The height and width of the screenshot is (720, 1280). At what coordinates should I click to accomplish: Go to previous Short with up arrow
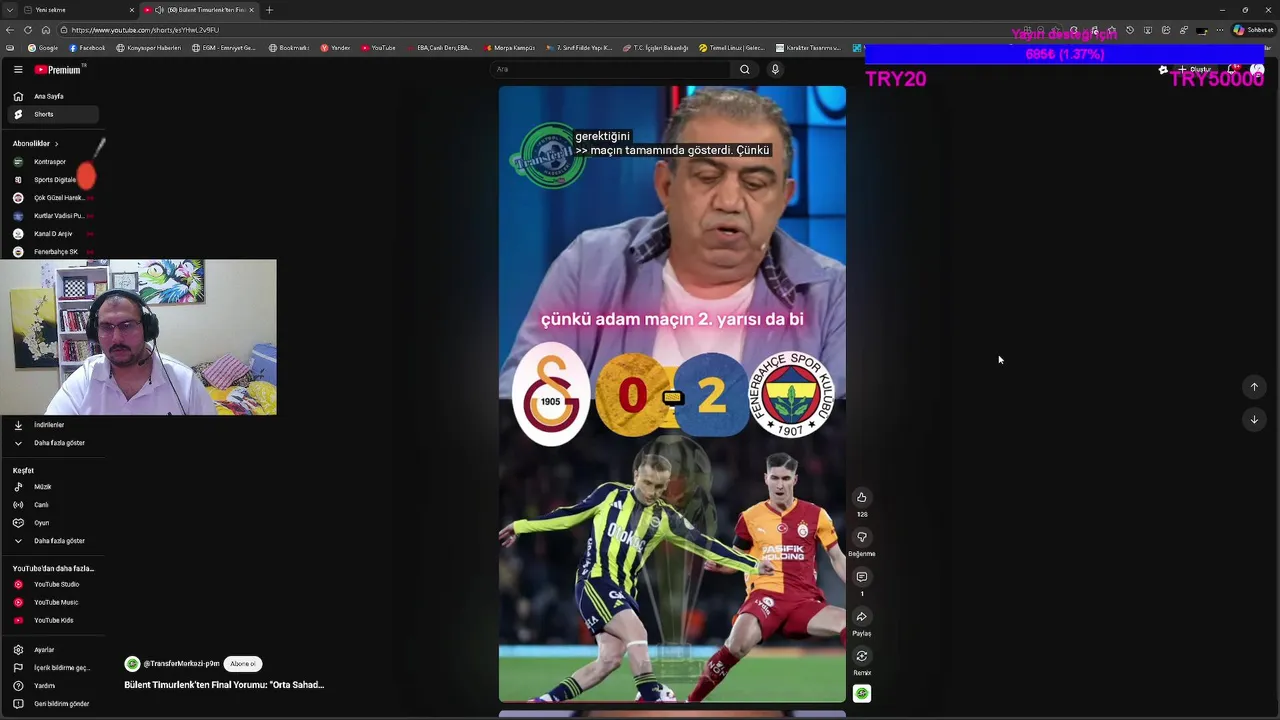tap(1254, 387)
